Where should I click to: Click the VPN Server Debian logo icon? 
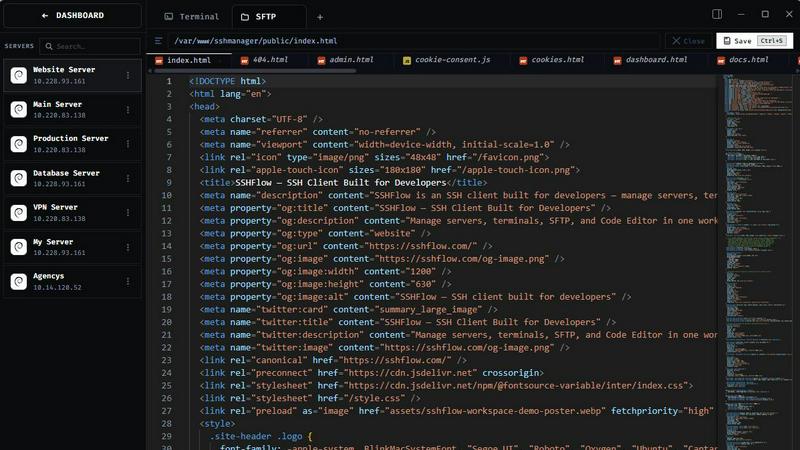point(19,213)
